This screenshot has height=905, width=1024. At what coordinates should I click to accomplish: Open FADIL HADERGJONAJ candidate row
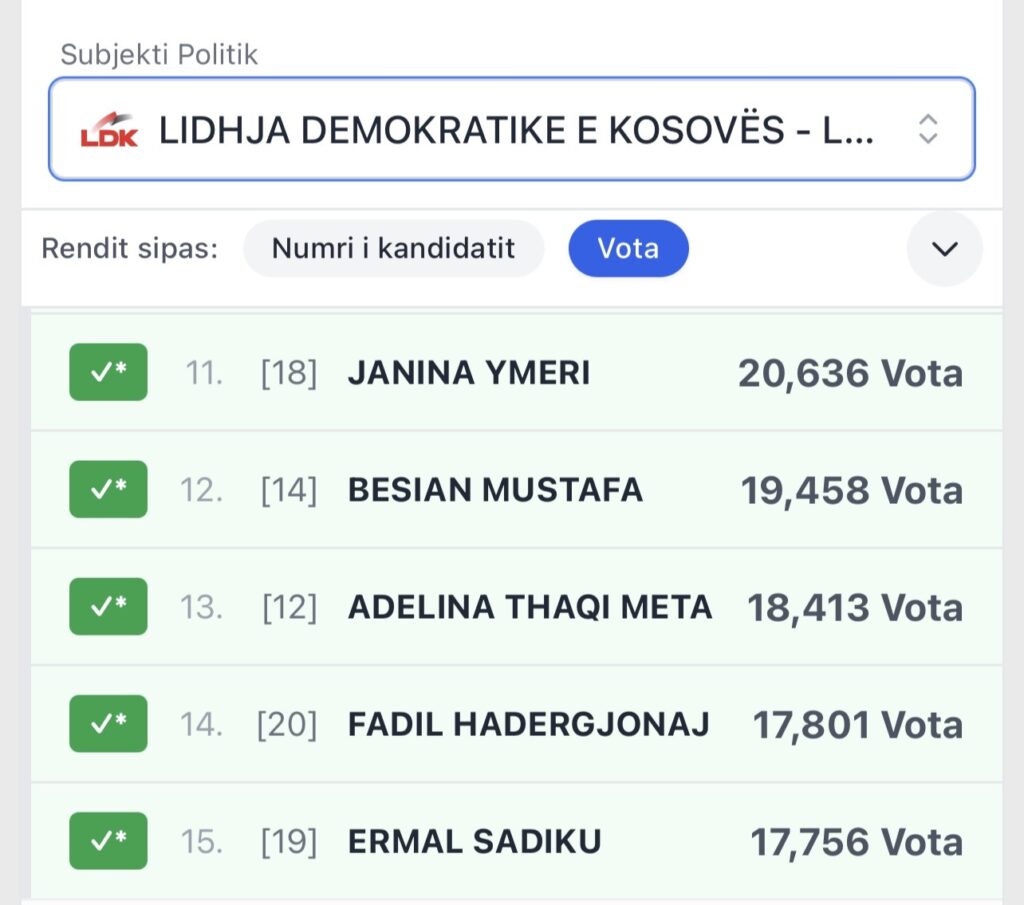(528, 724)
